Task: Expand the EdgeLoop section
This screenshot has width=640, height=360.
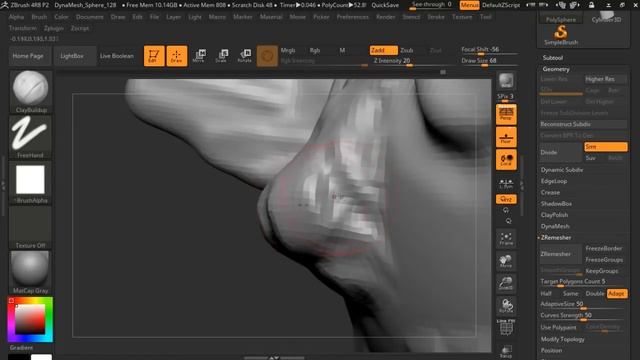Action: tap(554, 181)
